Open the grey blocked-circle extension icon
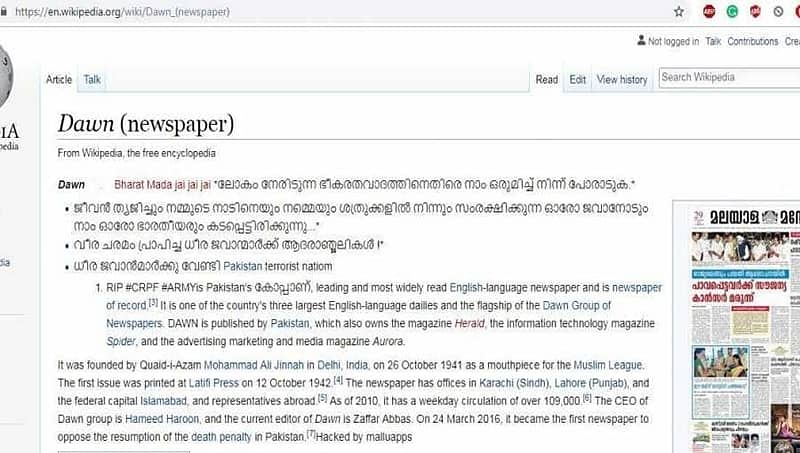 point(778,11)
